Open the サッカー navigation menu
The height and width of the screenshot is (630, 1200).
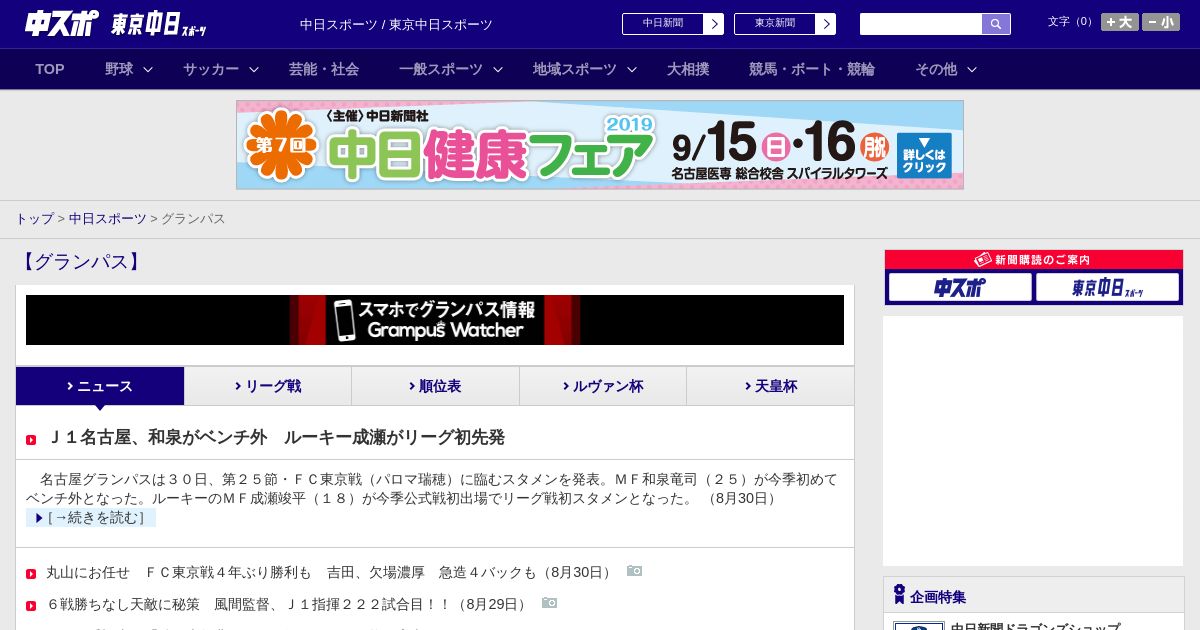coord(211,69)
